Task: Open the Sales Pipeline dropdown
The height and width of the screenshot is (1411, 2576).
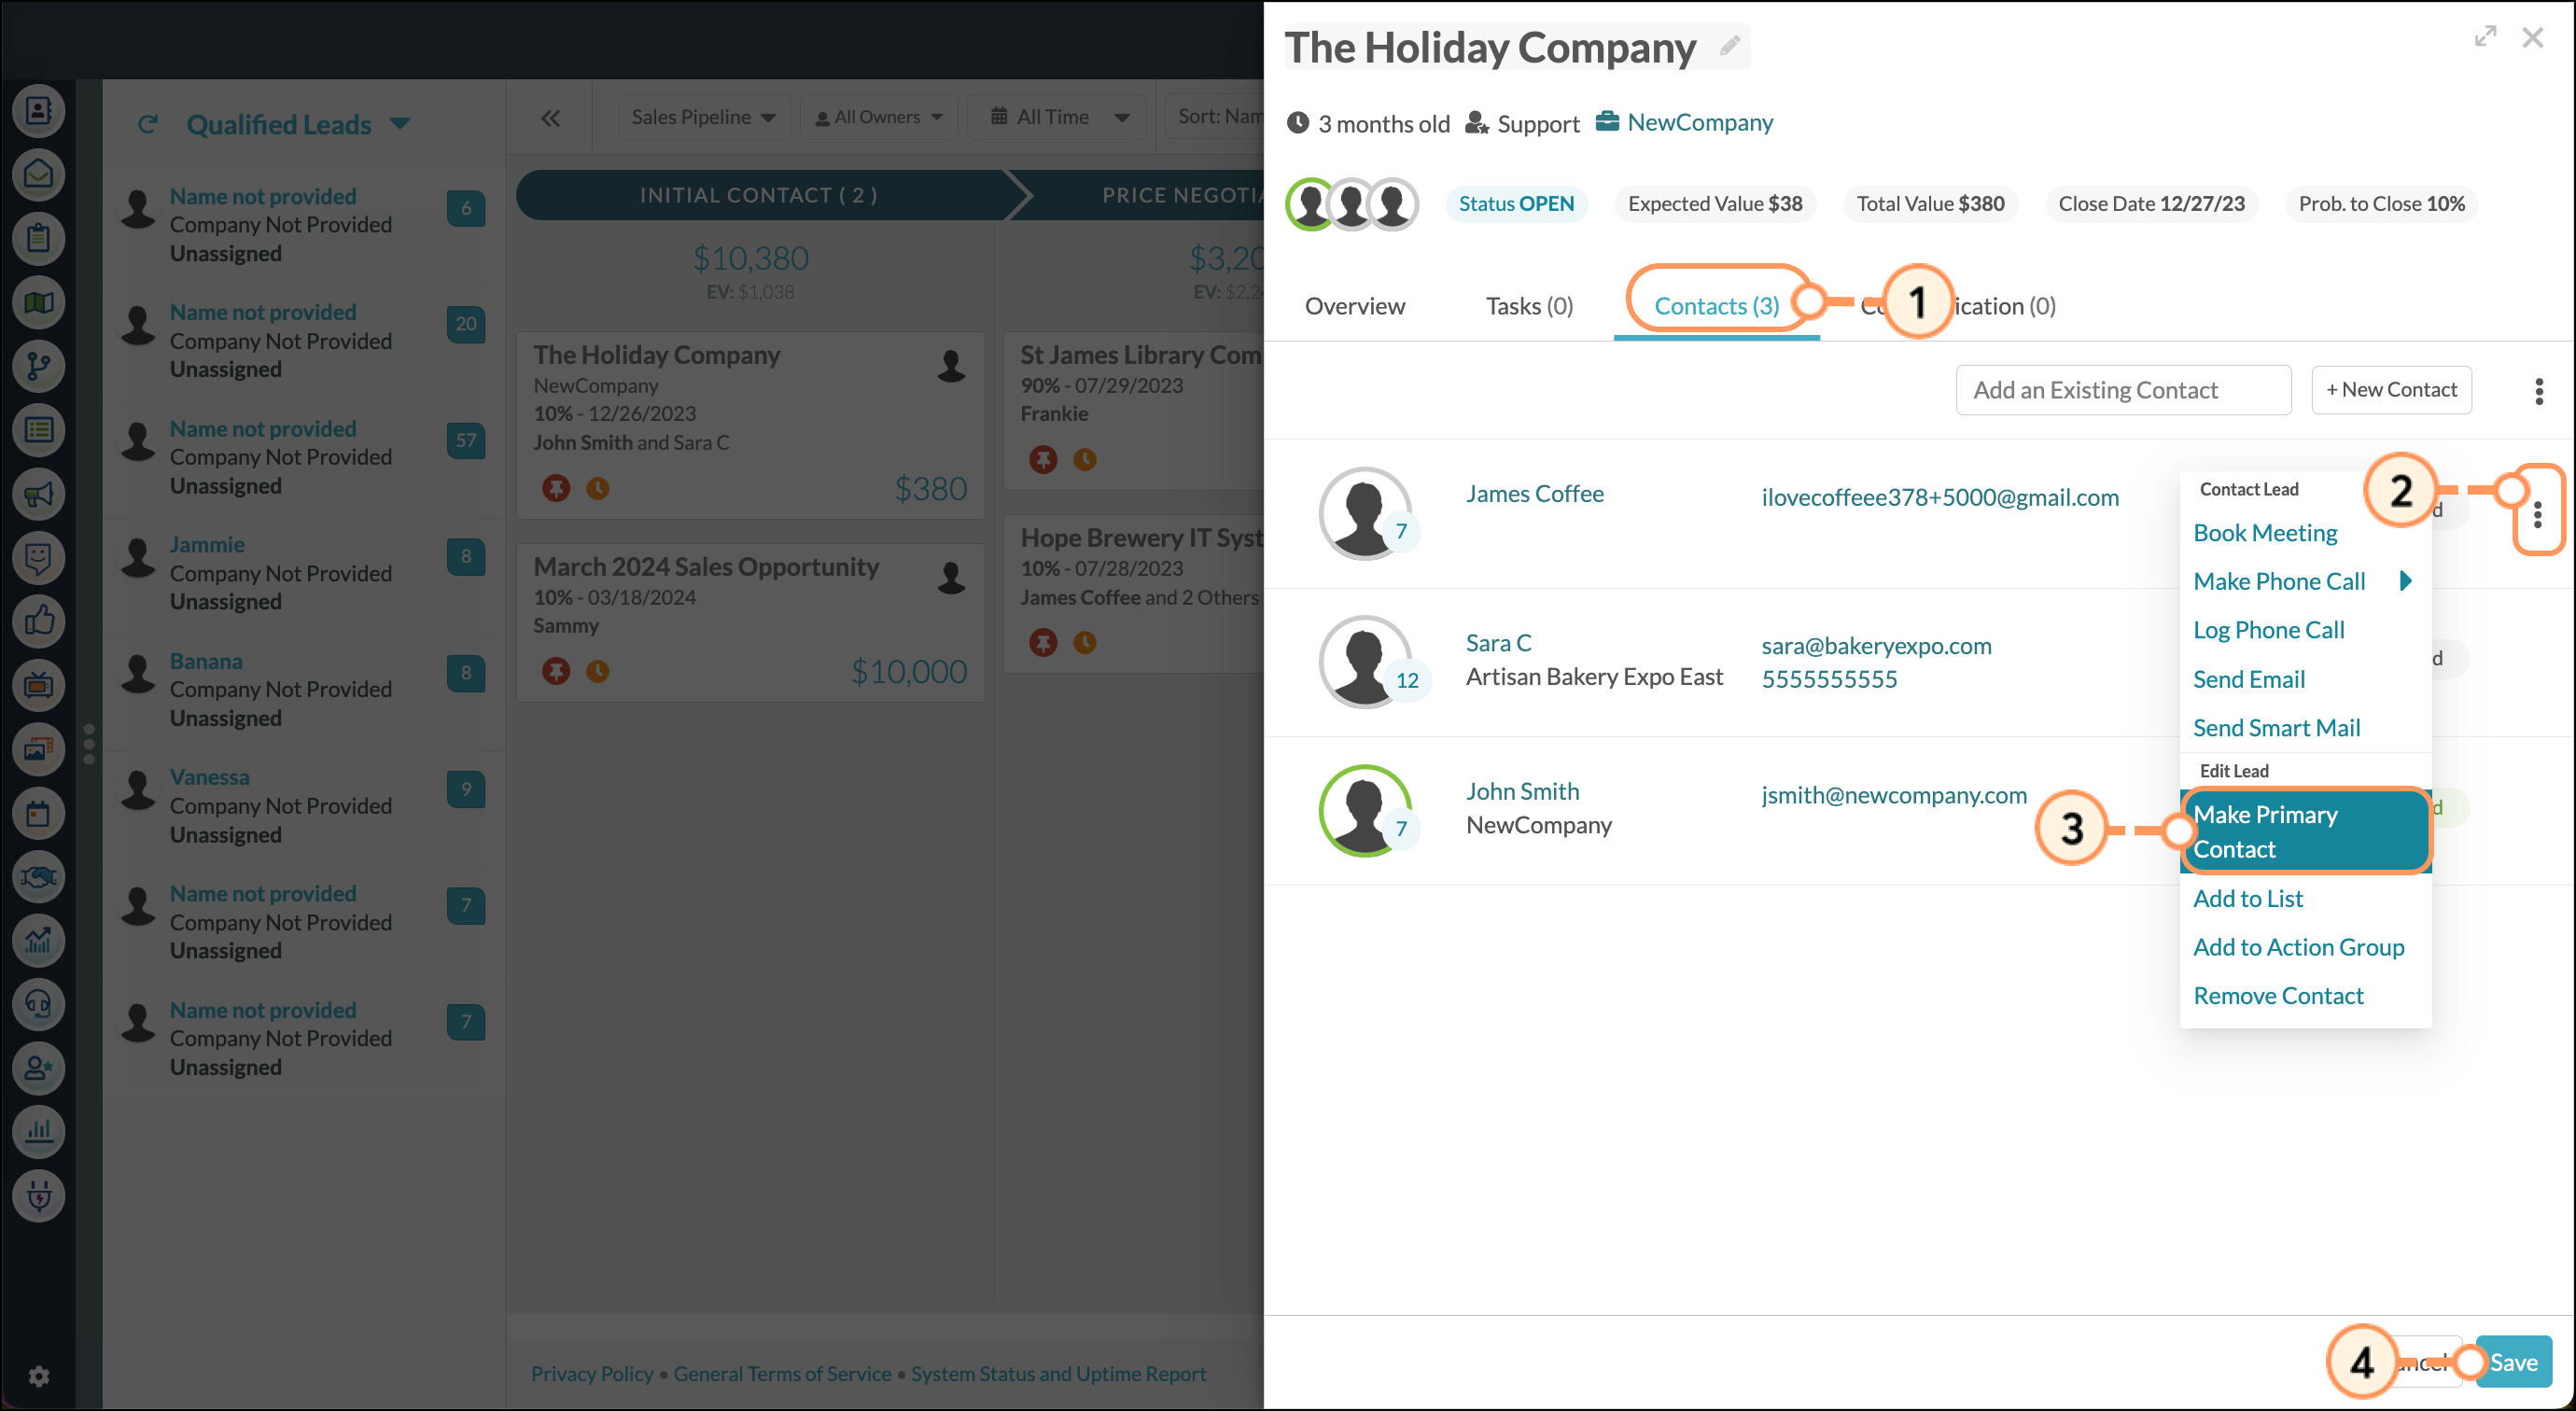Action: (703, 117)
